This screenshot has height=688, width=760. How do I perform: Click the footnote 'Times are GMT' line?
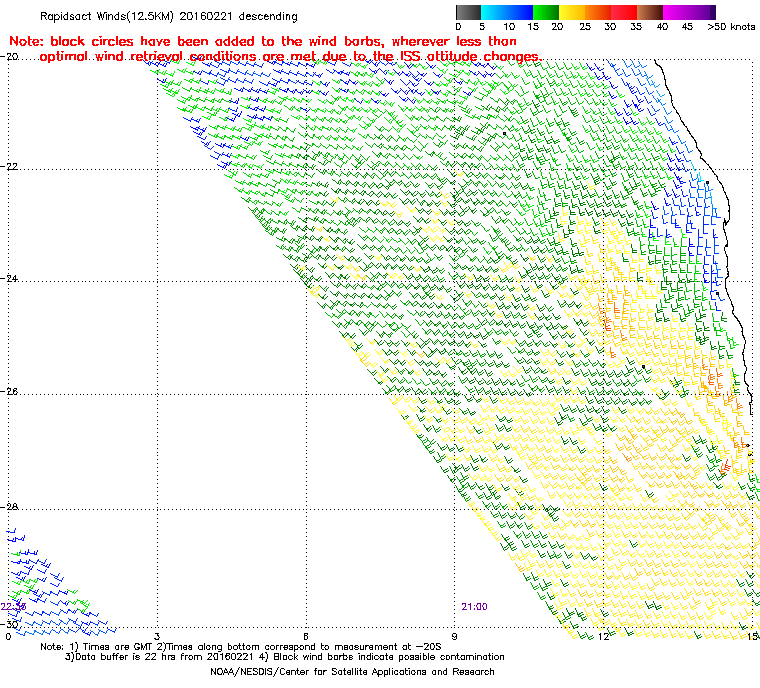tap(241, 647)
